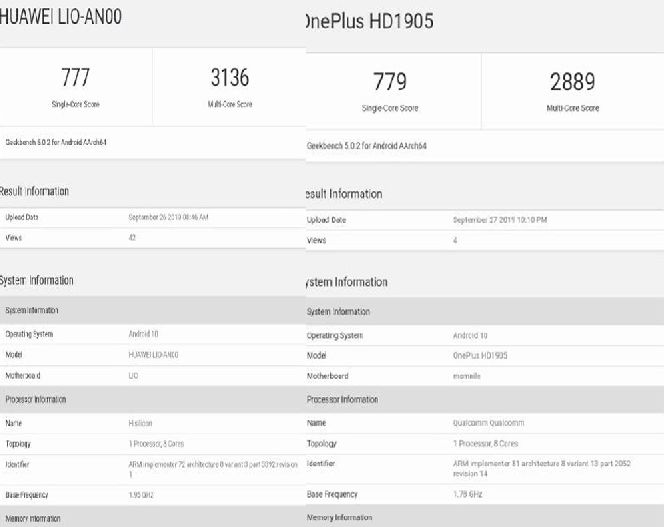Click Geekbench 5.0.2 text in Huawei panel
The height and width of the screenshot is (527, 664).
[55, 142]
